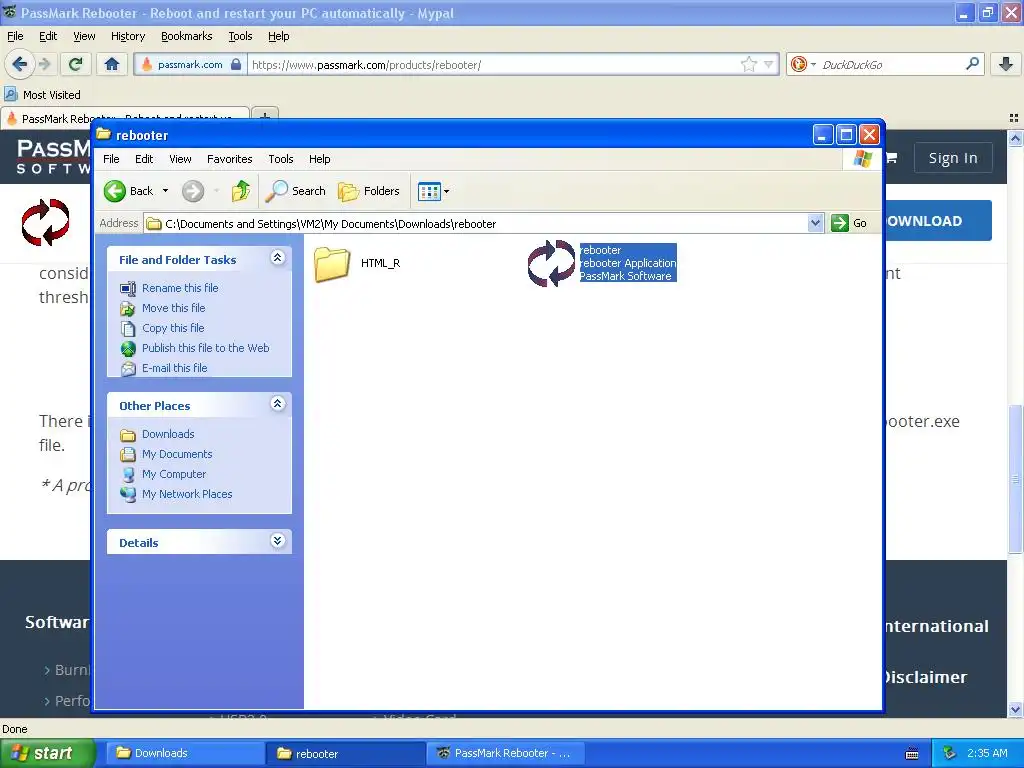The width and height of the screenshot is (1024, 768).
Task: Open the browser Bookmarks menu
Action: 186,36
